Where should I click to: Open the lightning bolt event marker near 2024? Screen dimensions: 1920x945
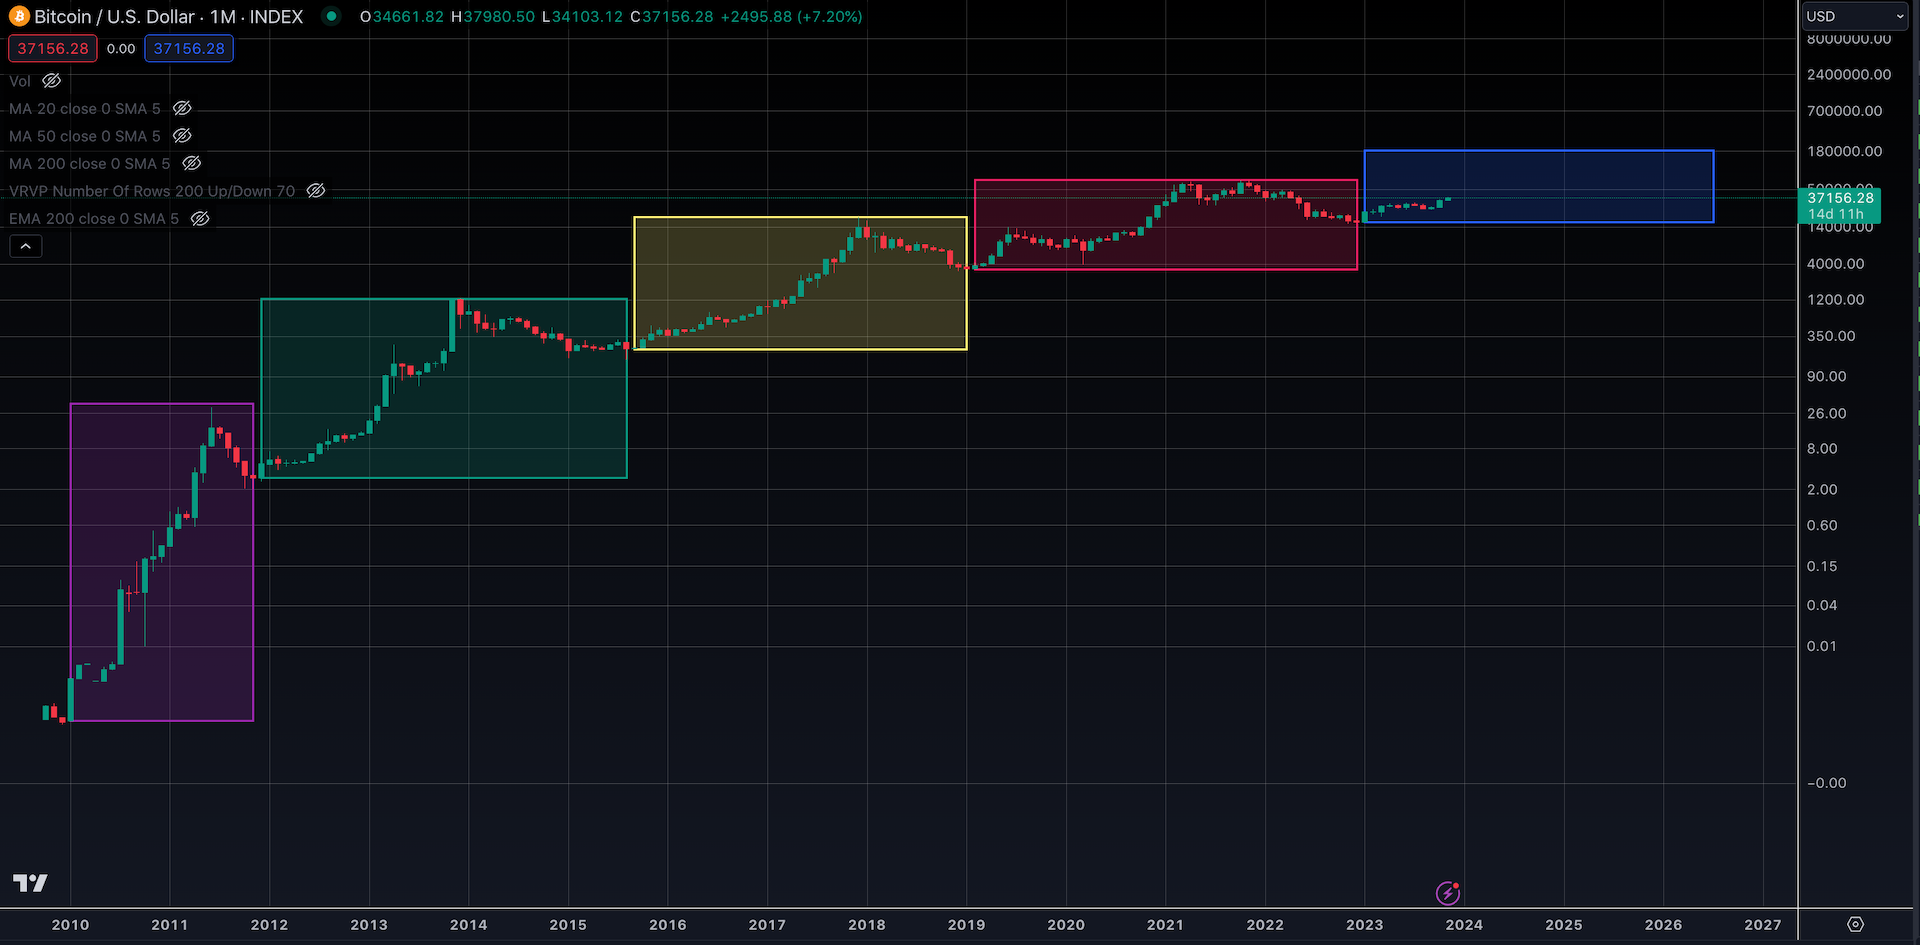pyautogui.click(x=1448, y=892)
